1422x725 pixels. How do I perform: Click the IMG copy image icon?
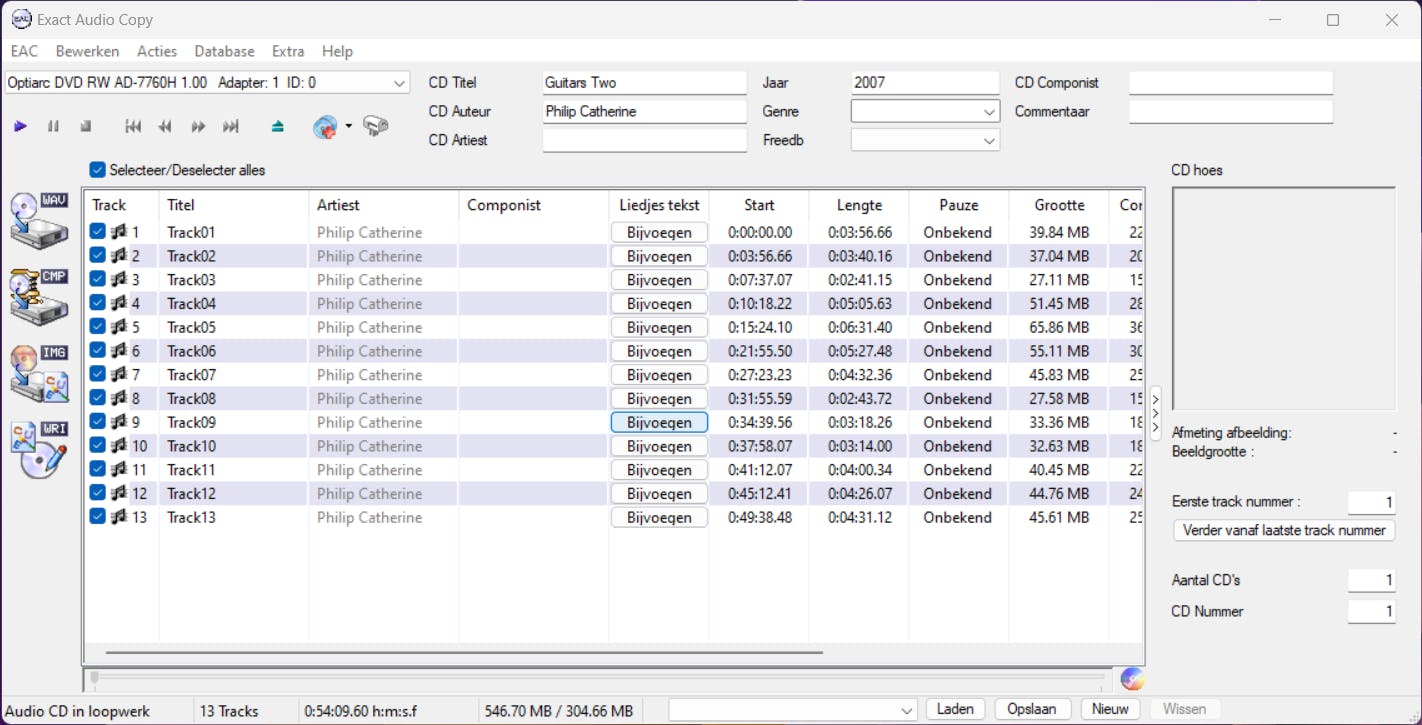click(x=39, y=373)
